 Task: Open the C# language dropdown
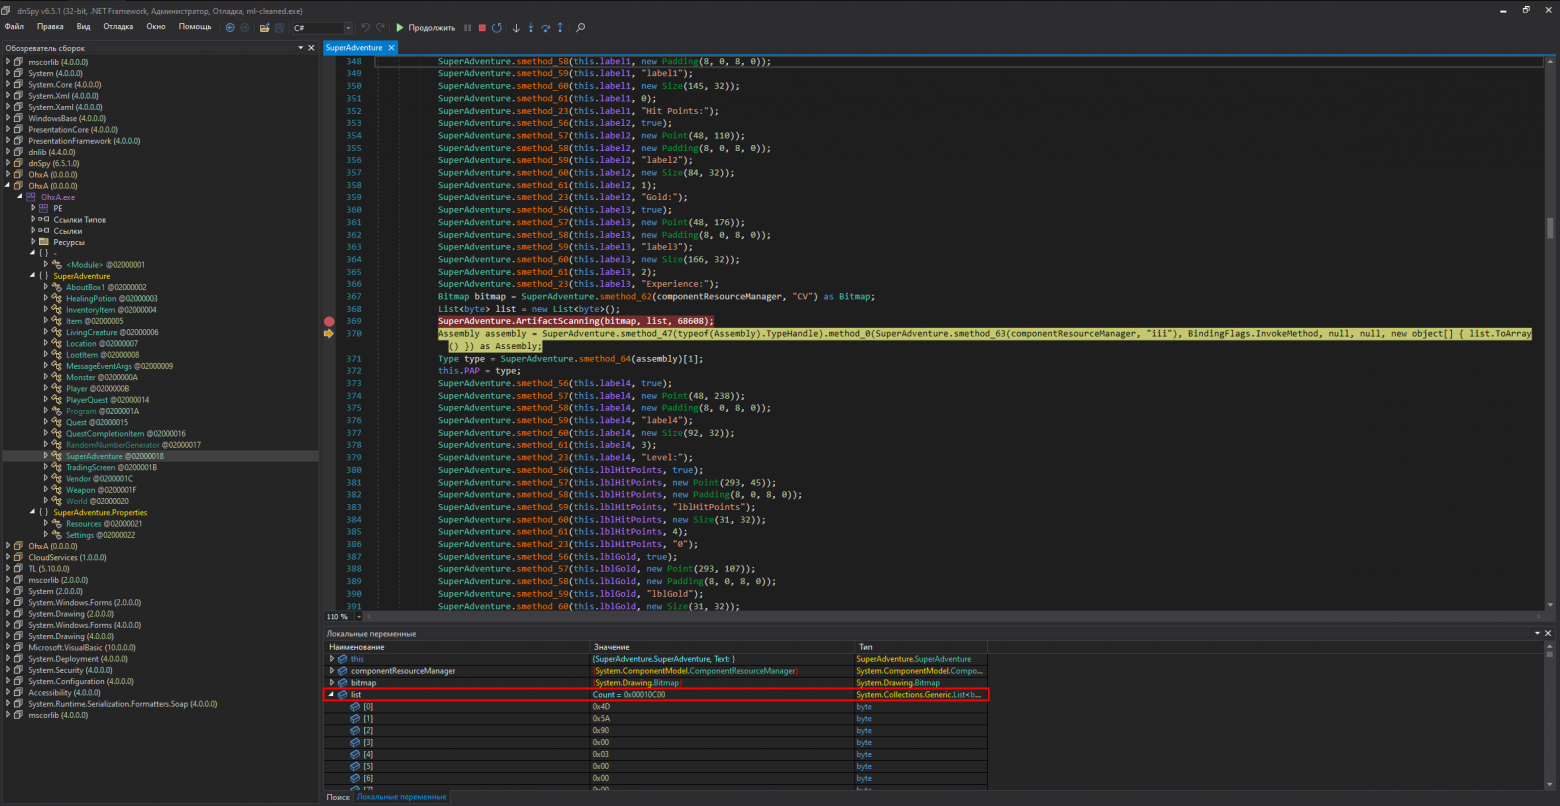(x=347, y=28)
